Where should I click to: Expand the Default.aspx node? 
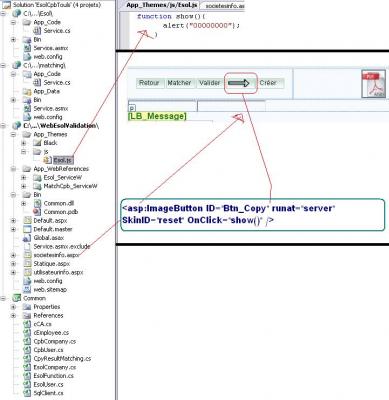(14, 221)
